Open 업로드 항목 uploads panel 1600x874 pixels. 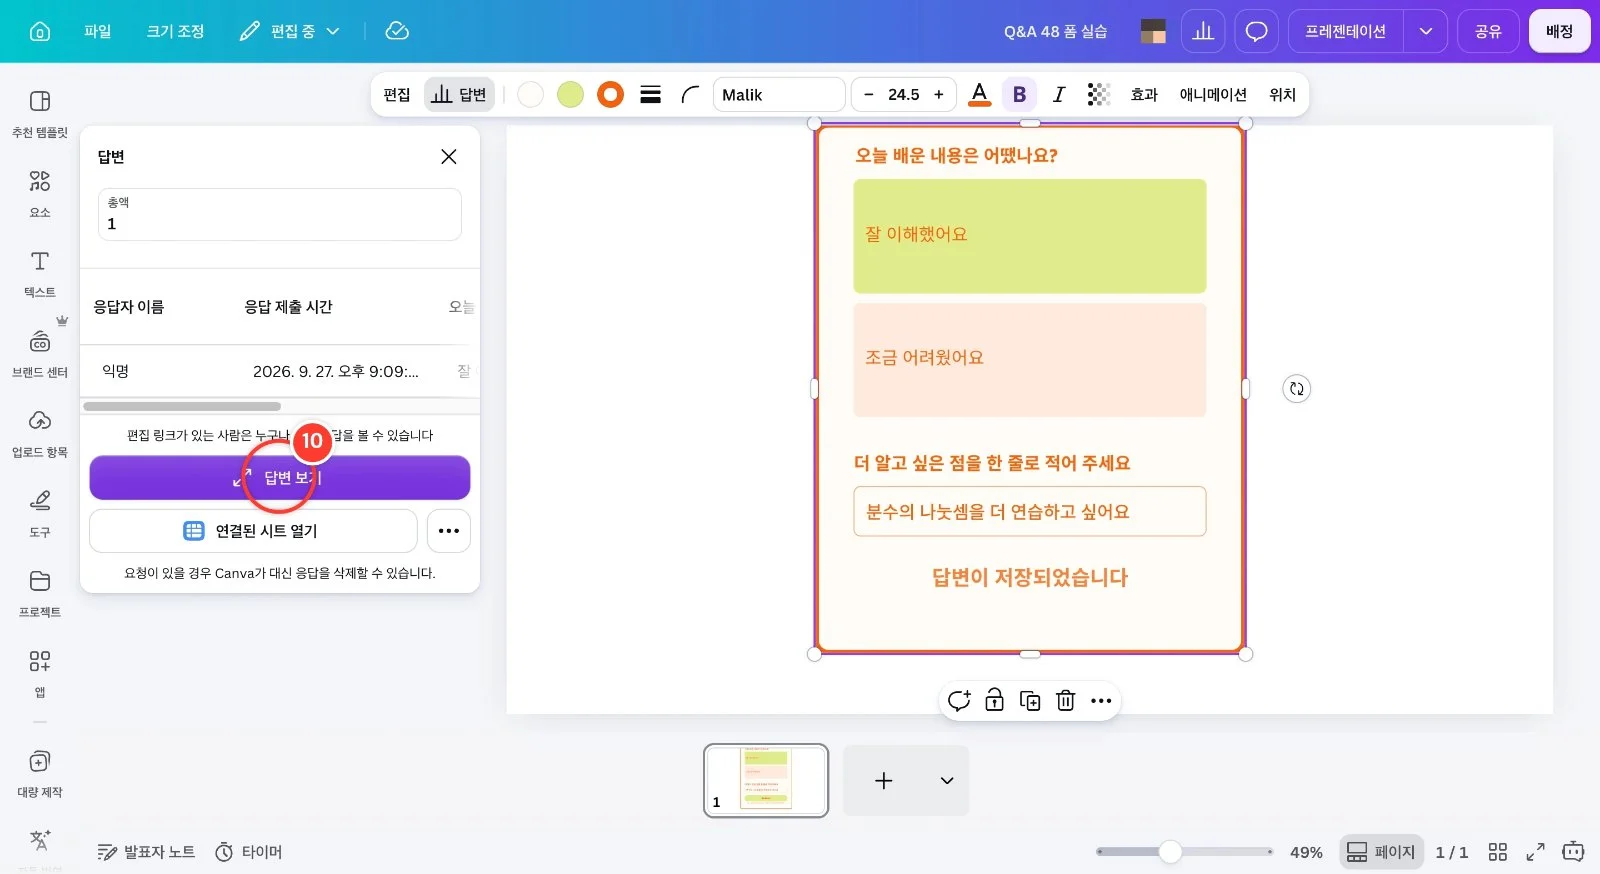click(x=40, y=433)
